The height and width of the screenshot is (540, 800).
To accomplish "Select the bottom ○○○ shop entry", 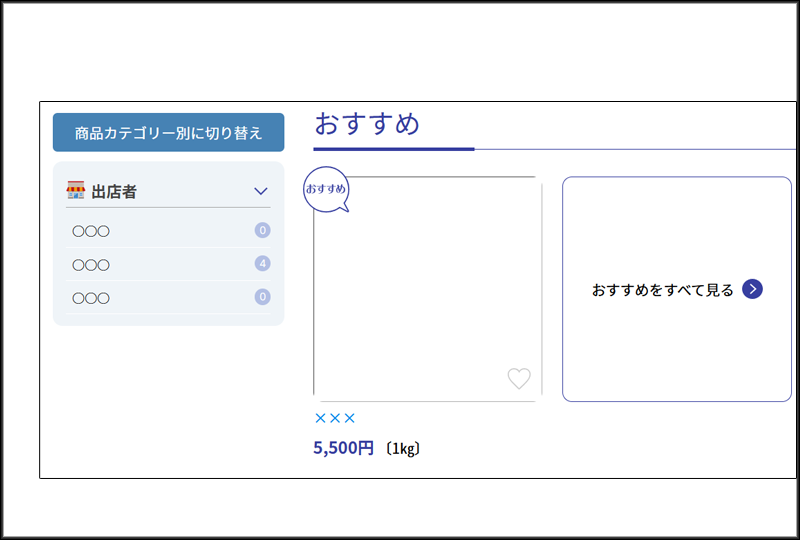I will point(168,298).
